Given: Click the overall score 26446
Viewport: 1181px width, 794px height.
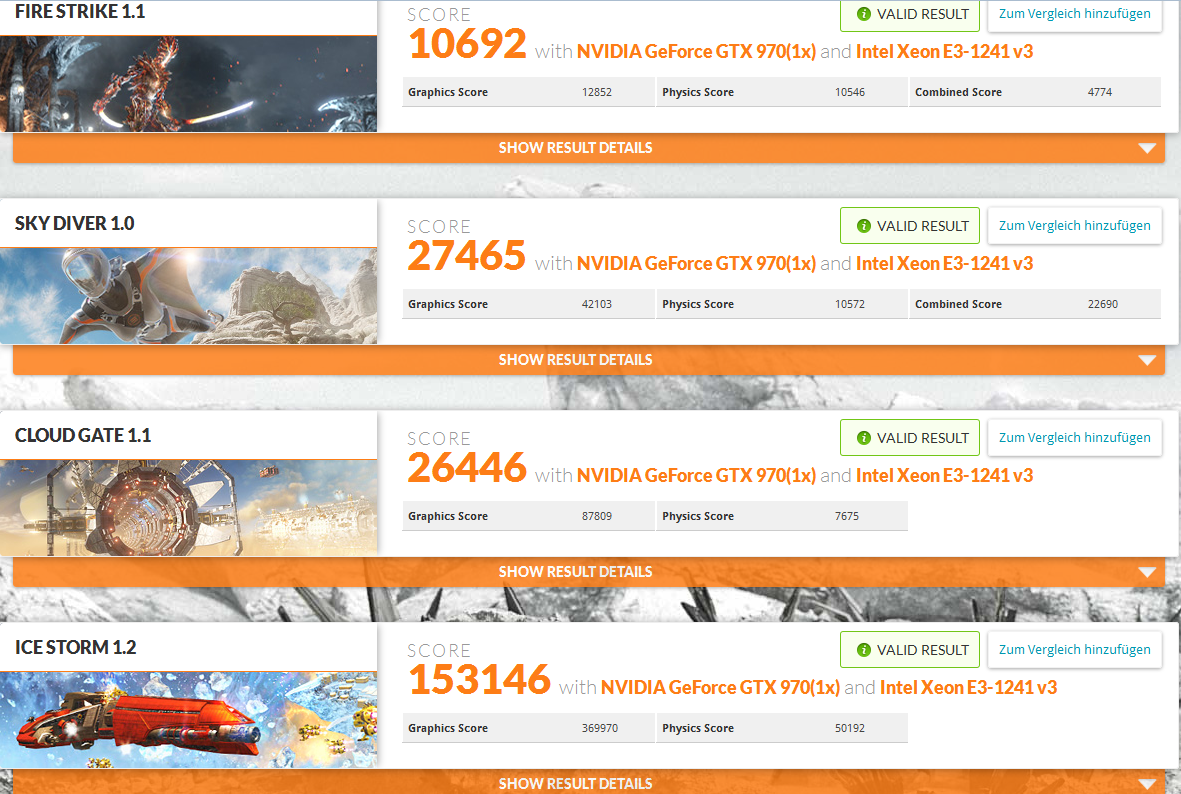Looking at the screenshot, I should coord(467,468).
